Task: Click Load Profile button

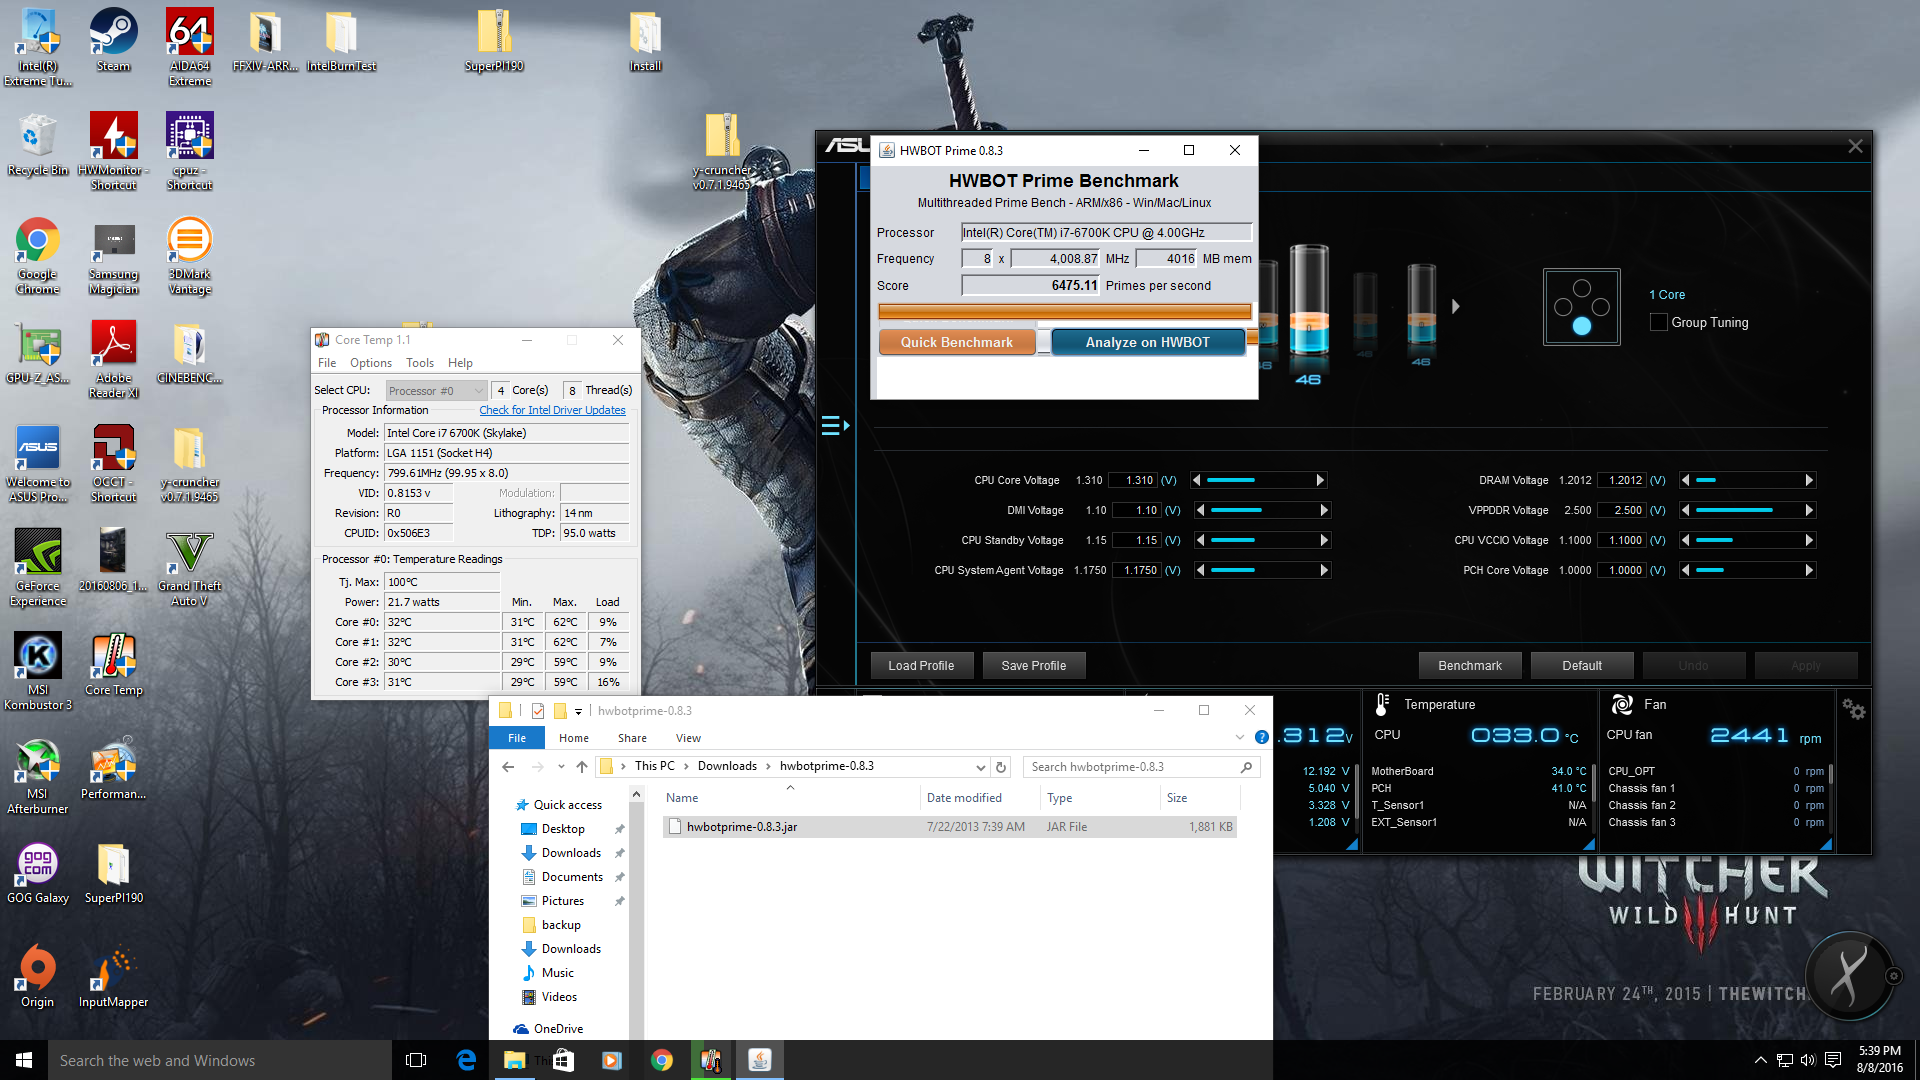Action: (x=921, y=666)
